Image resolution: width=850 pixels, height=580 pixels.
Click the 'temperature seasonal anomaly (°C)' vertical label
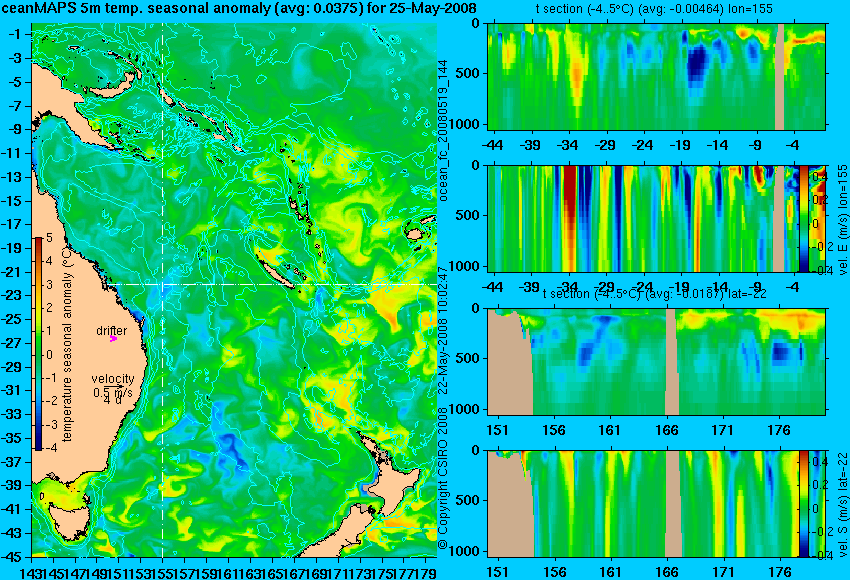67,343
